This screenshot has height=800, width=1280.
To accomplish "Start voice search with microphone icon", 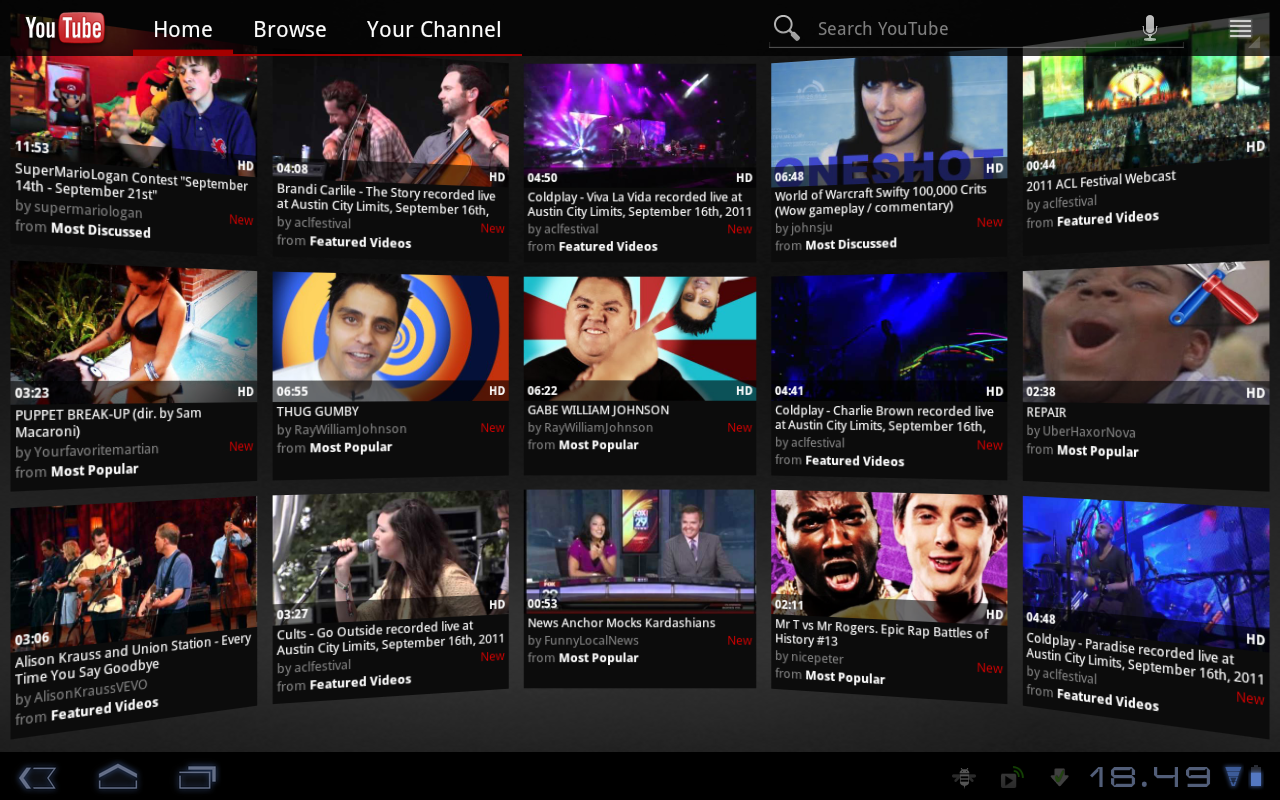I will click(x=1150, y=28).
